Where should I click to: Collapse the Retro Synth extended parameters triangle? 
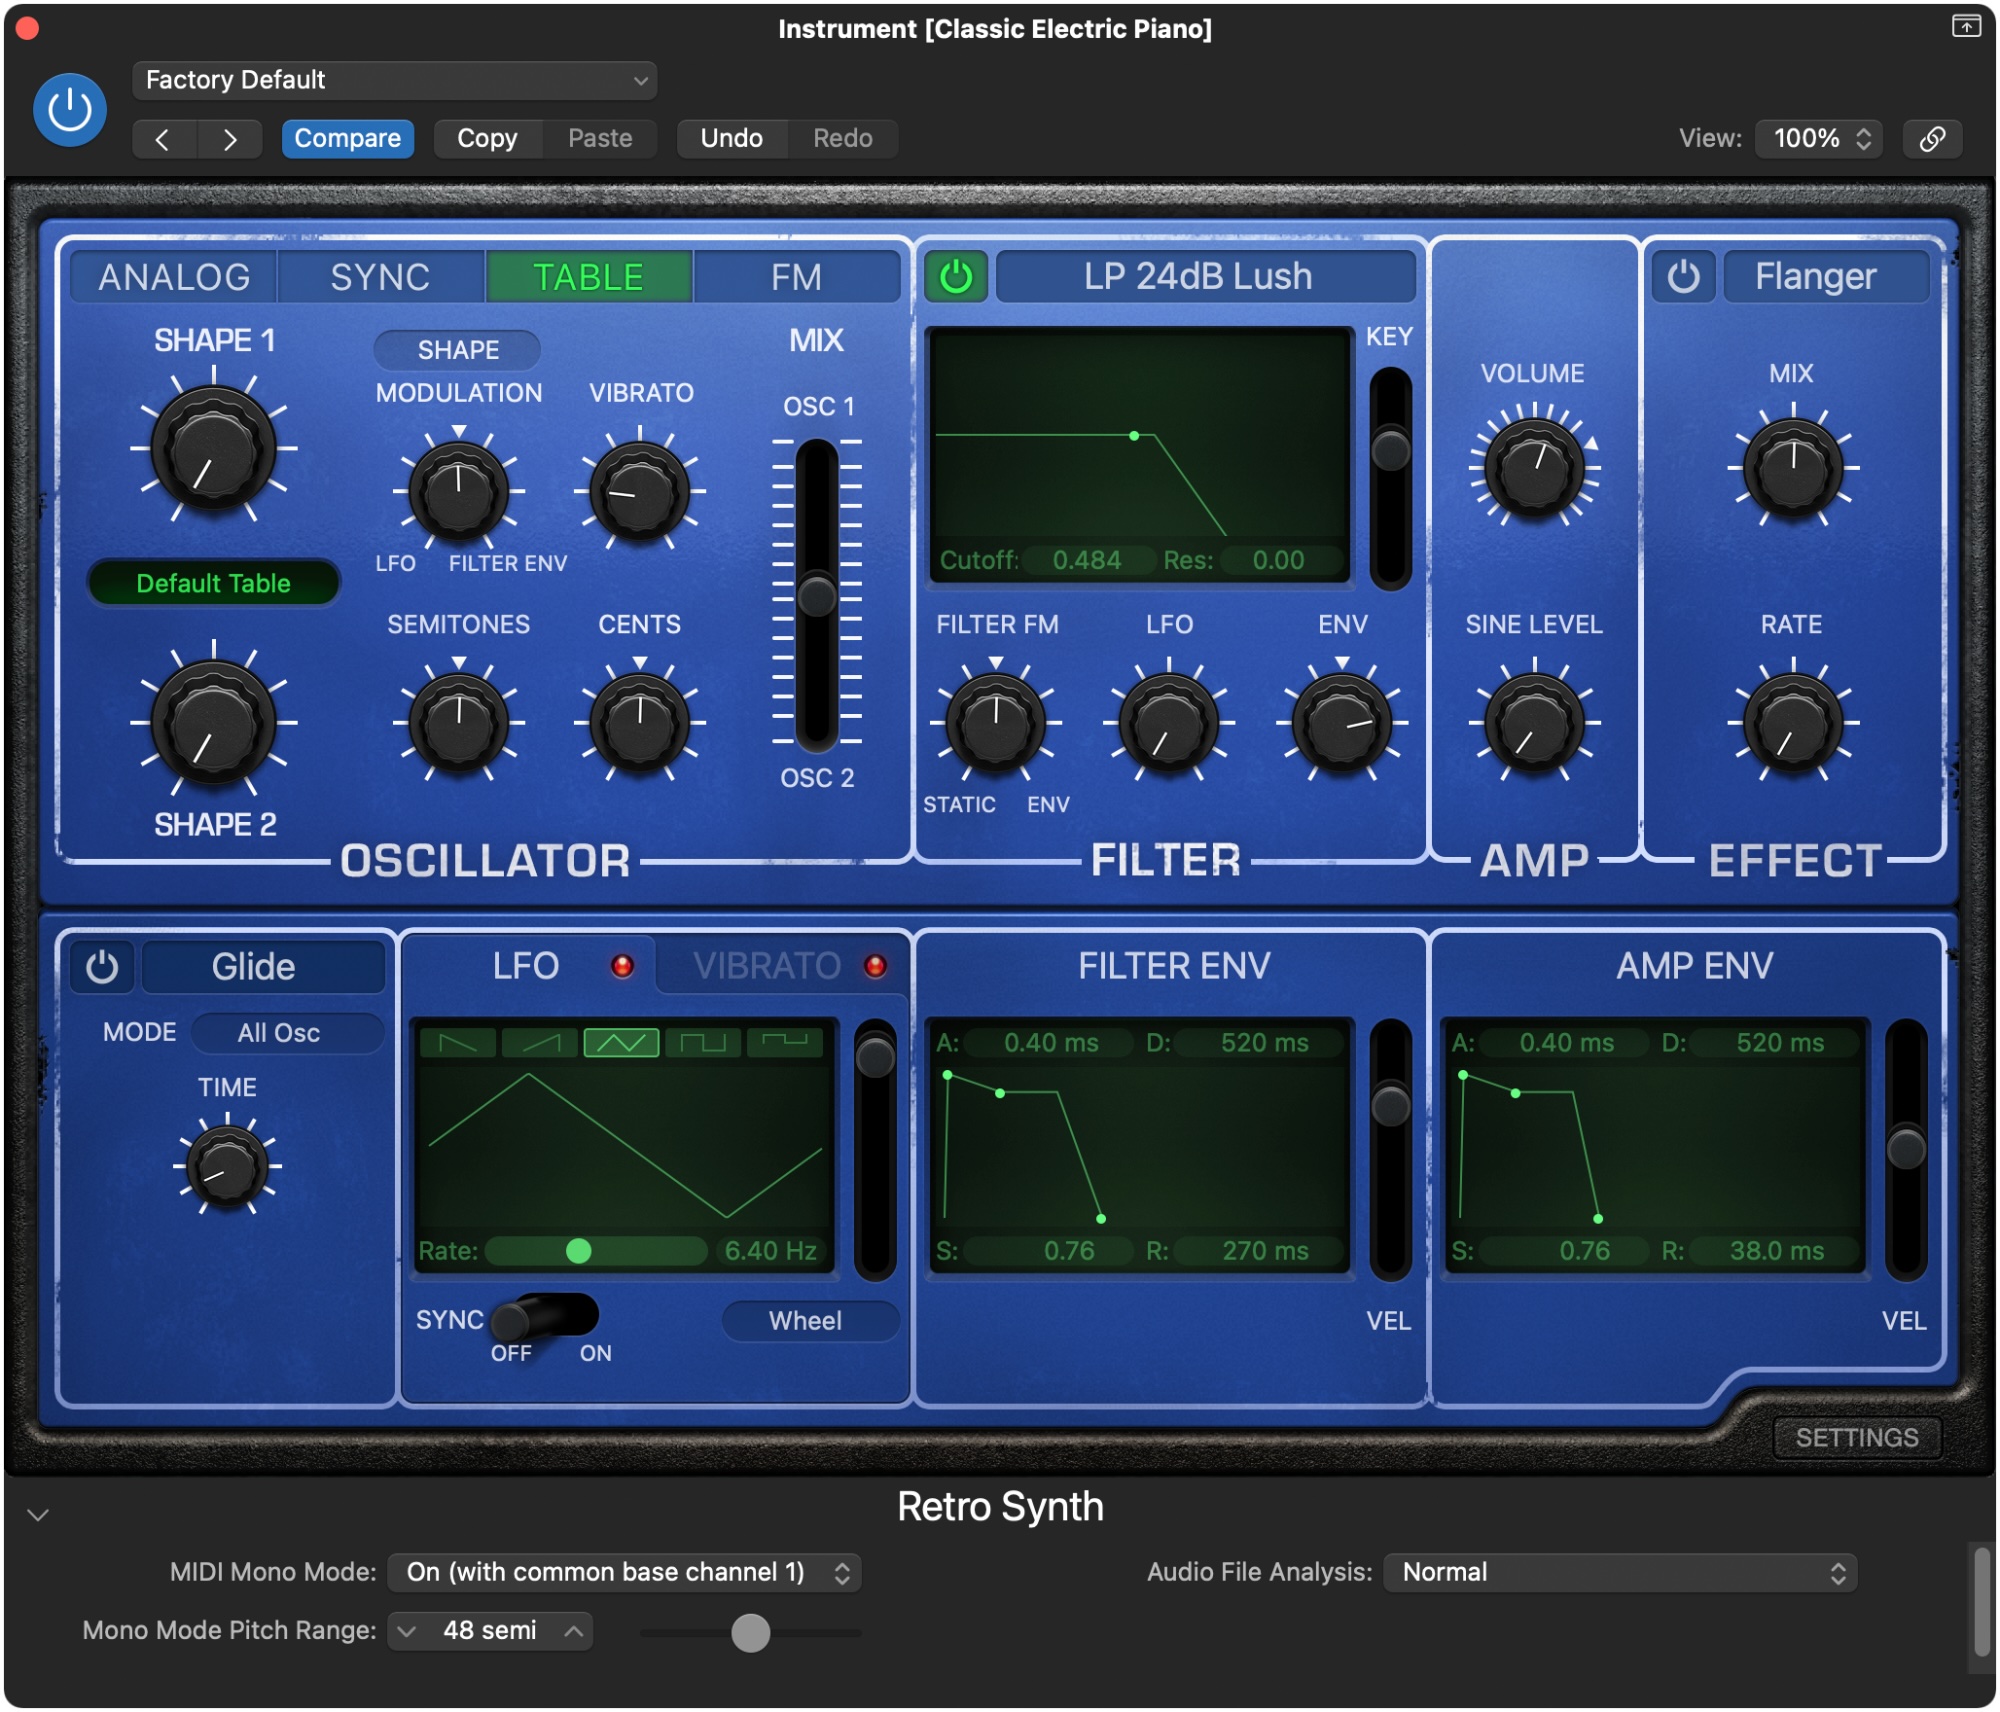click(38, 1515)
